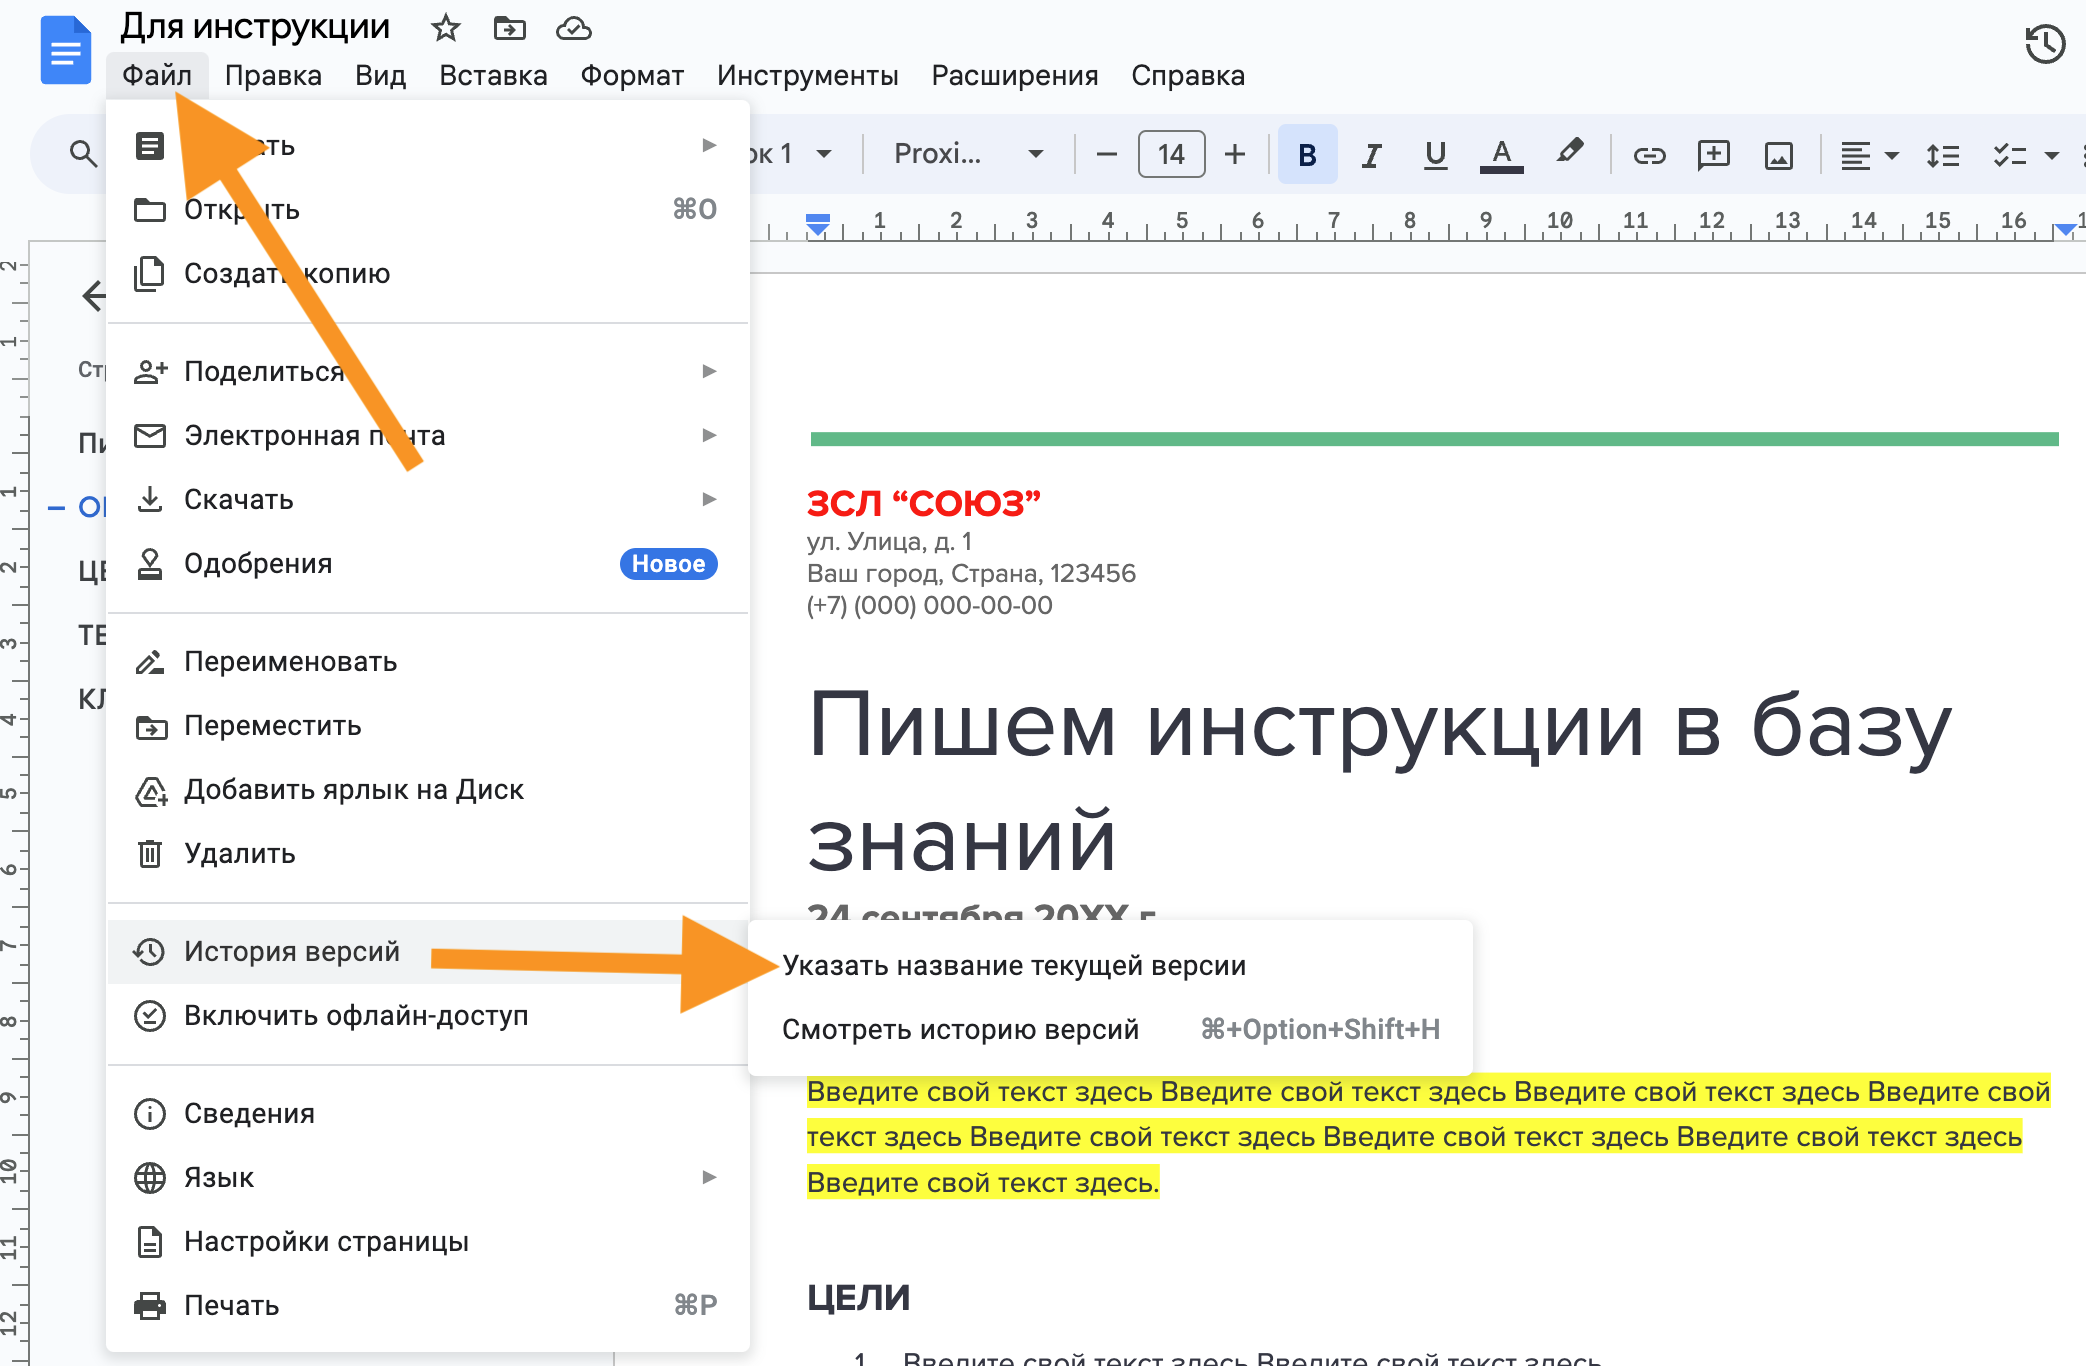Star the document with the star icon

click(445, 28)
